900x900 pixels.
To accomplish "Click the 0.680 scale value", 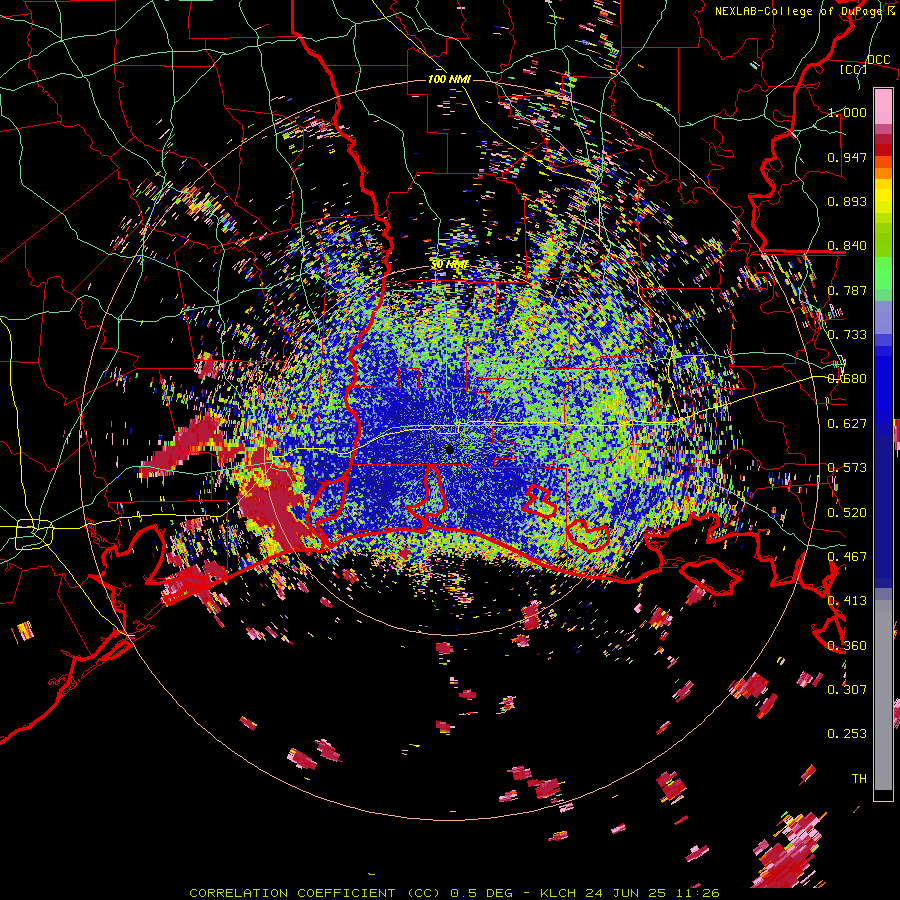I will [x=847, y=379].
